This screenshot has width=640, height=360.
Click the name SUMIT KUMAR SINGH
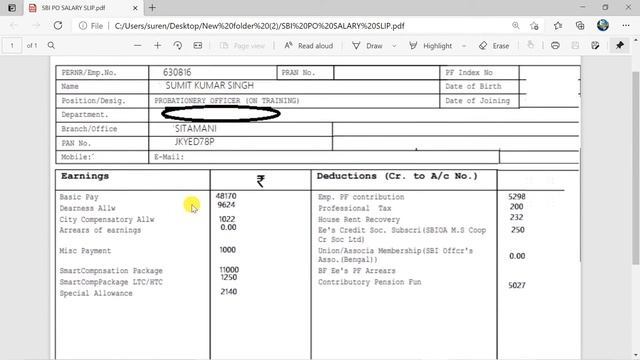(x=209, y=85)
